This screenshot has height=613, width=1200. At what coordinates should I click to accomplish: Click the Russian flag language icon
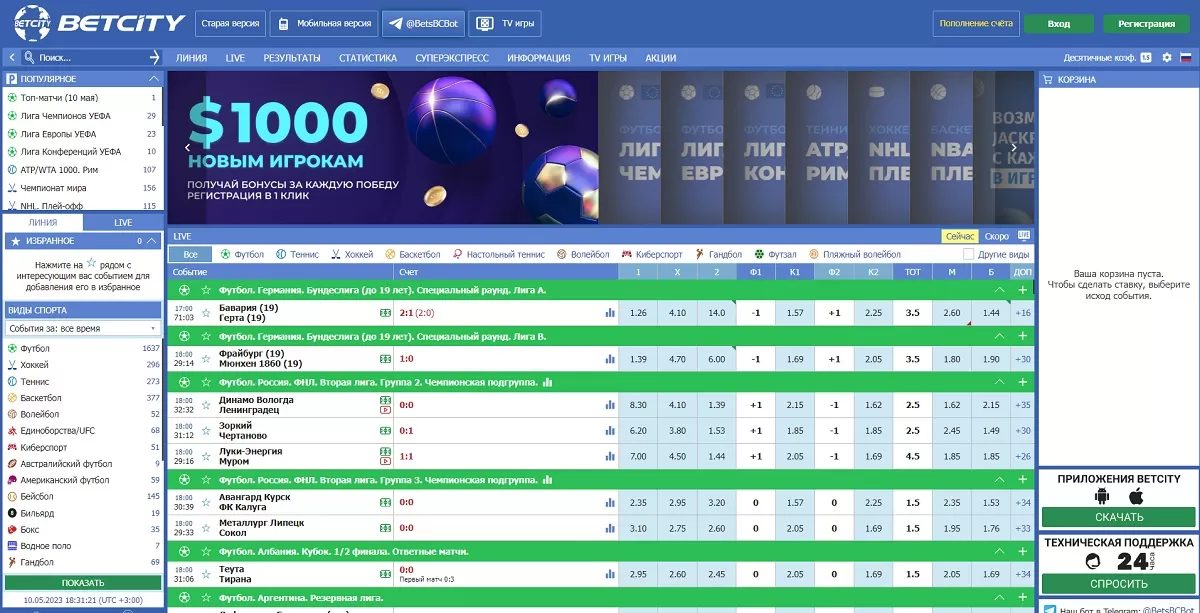(1186, 58)
